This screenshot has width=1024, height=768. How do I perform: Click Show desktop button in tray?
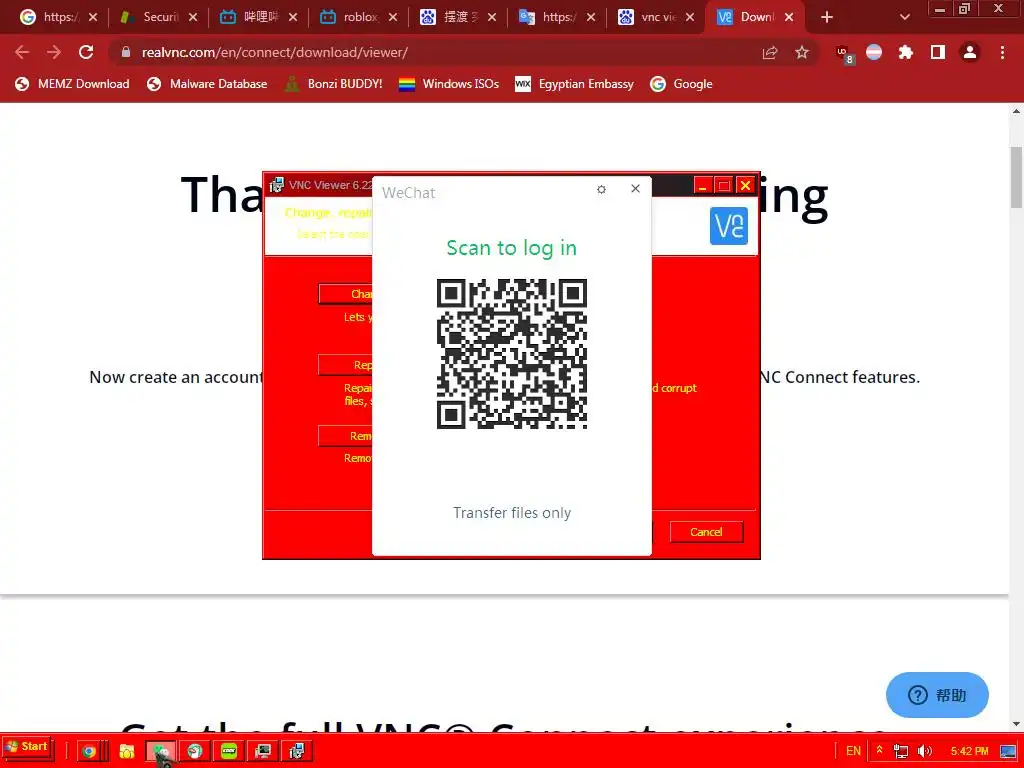click(x=1008, y=751)
